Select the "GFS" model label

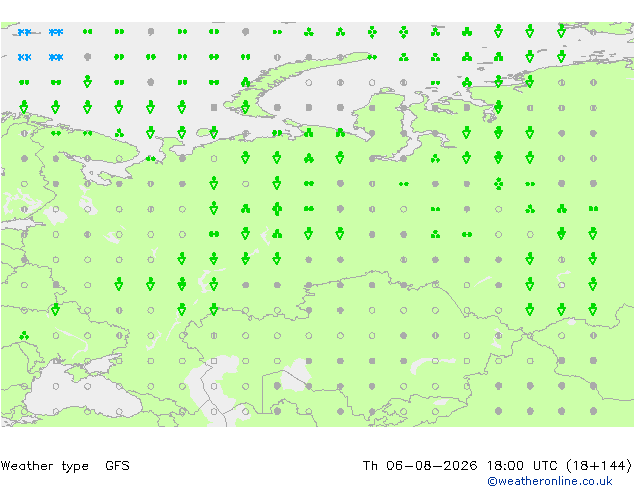coord(117,466)
